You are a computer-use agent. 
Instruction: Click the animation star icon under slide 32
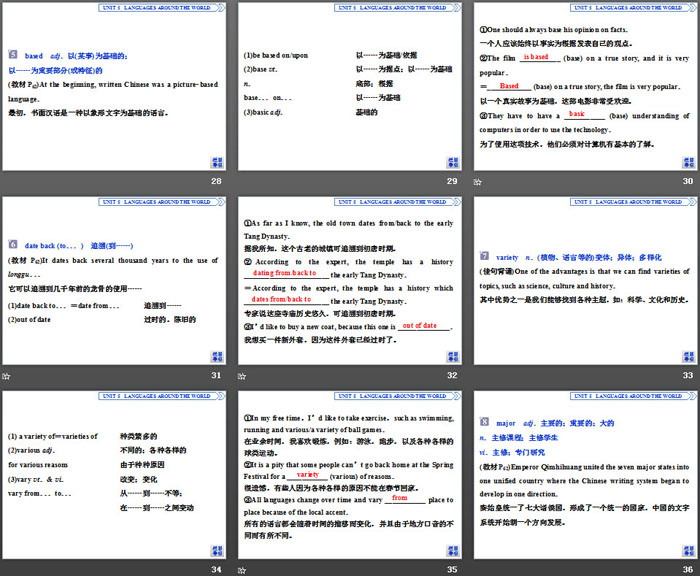click(242, 376)
